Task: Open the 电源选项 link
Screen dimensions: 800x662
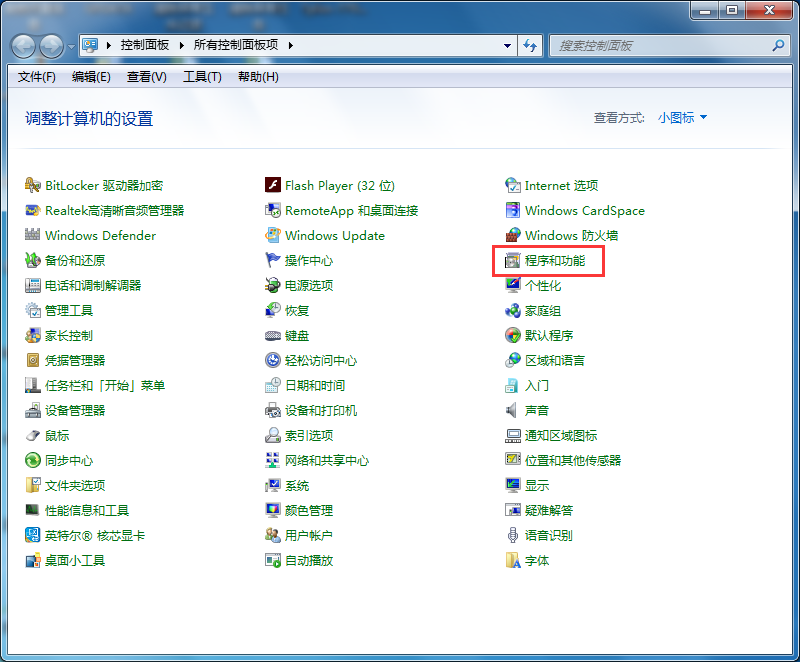Action: click(x=309, y=286)
